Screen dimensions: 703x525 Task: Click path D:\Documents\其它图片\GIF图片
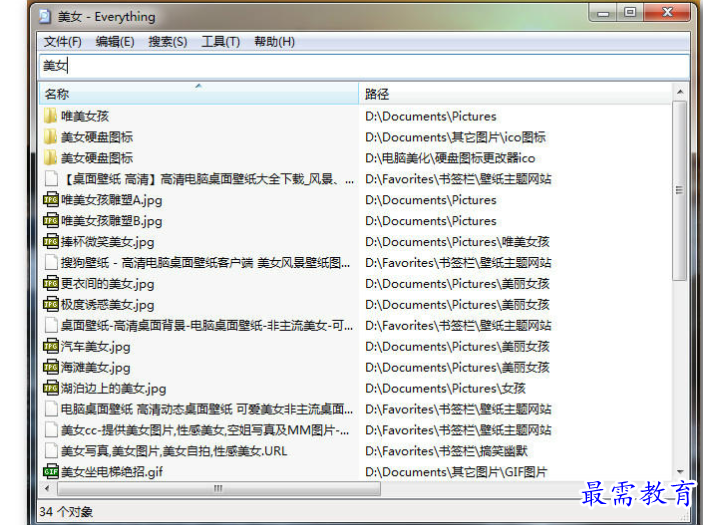pos(456,472)
